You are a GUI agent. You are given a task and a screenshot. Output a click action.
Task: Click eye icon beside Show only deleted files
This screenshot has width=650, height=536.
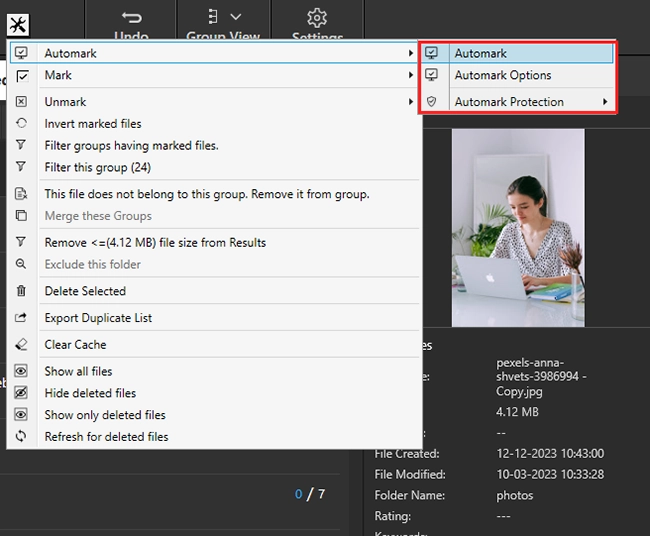click(21, 415)
